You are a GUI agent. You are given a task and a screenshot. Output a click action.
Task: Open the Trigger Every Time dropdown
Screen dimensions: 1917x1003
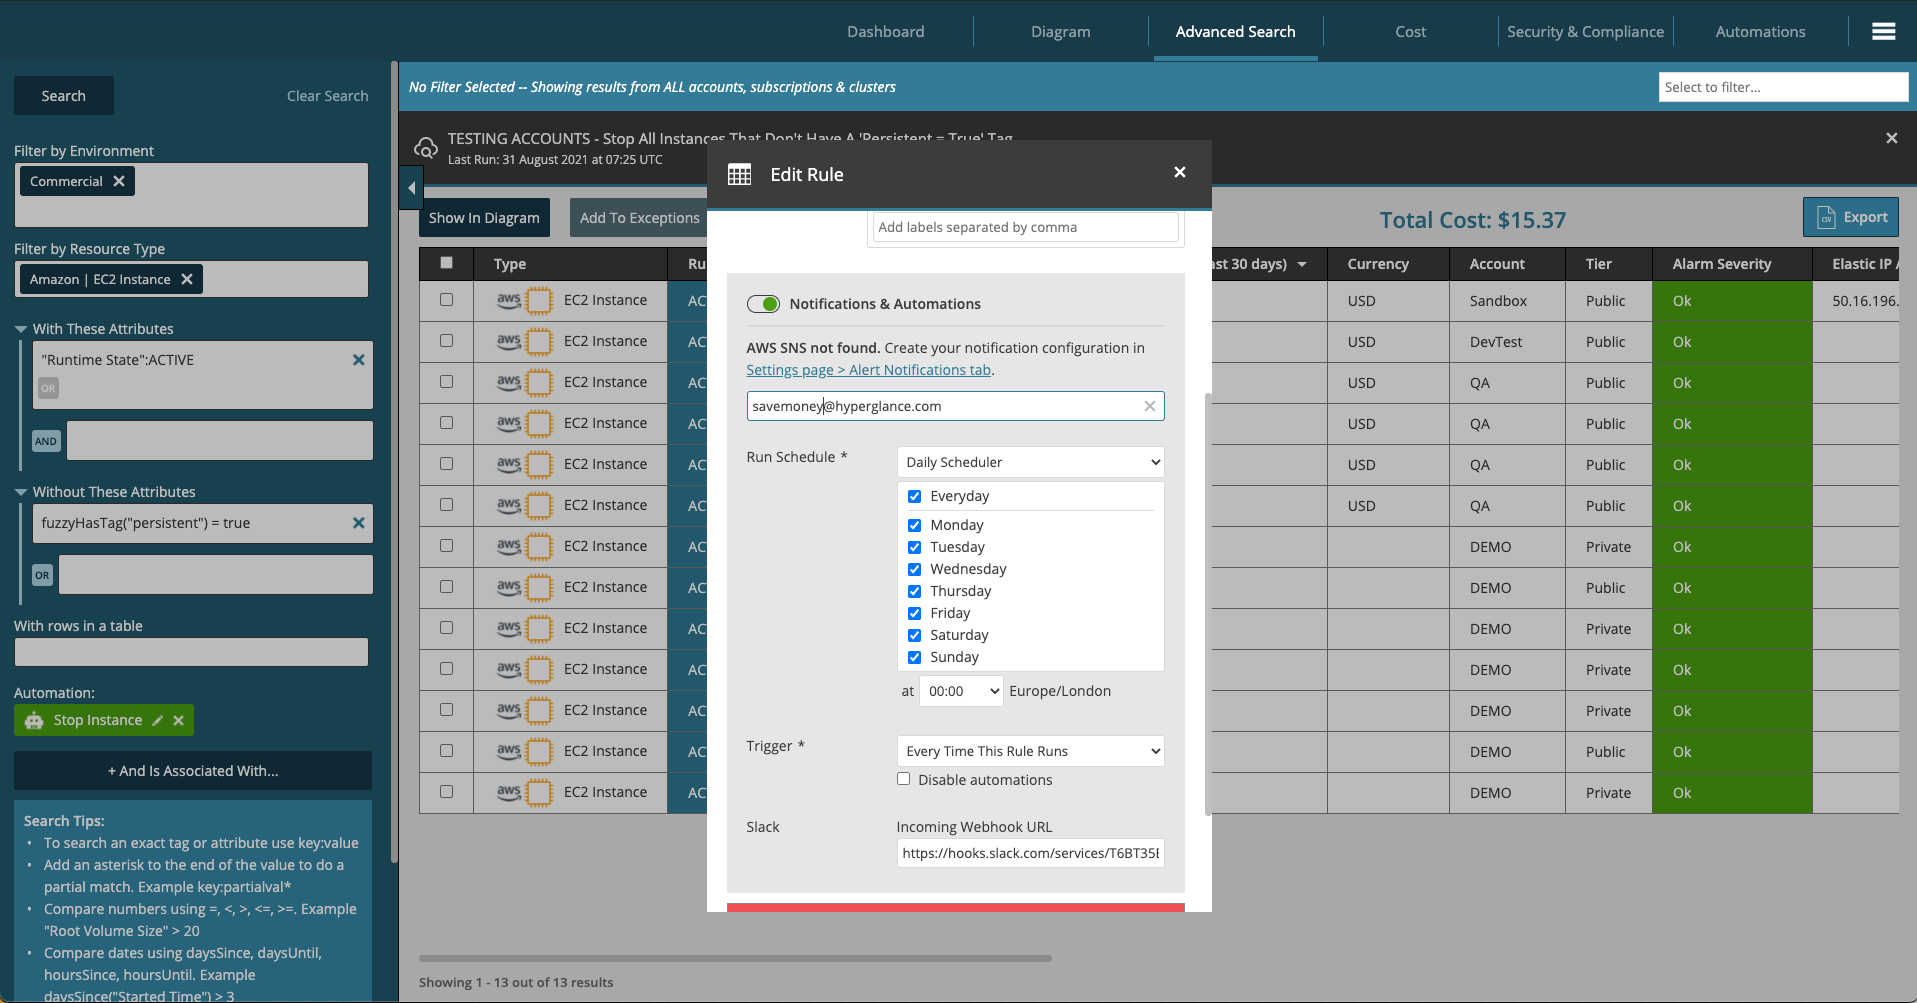pyautogui.click(x=1030, y=751)
